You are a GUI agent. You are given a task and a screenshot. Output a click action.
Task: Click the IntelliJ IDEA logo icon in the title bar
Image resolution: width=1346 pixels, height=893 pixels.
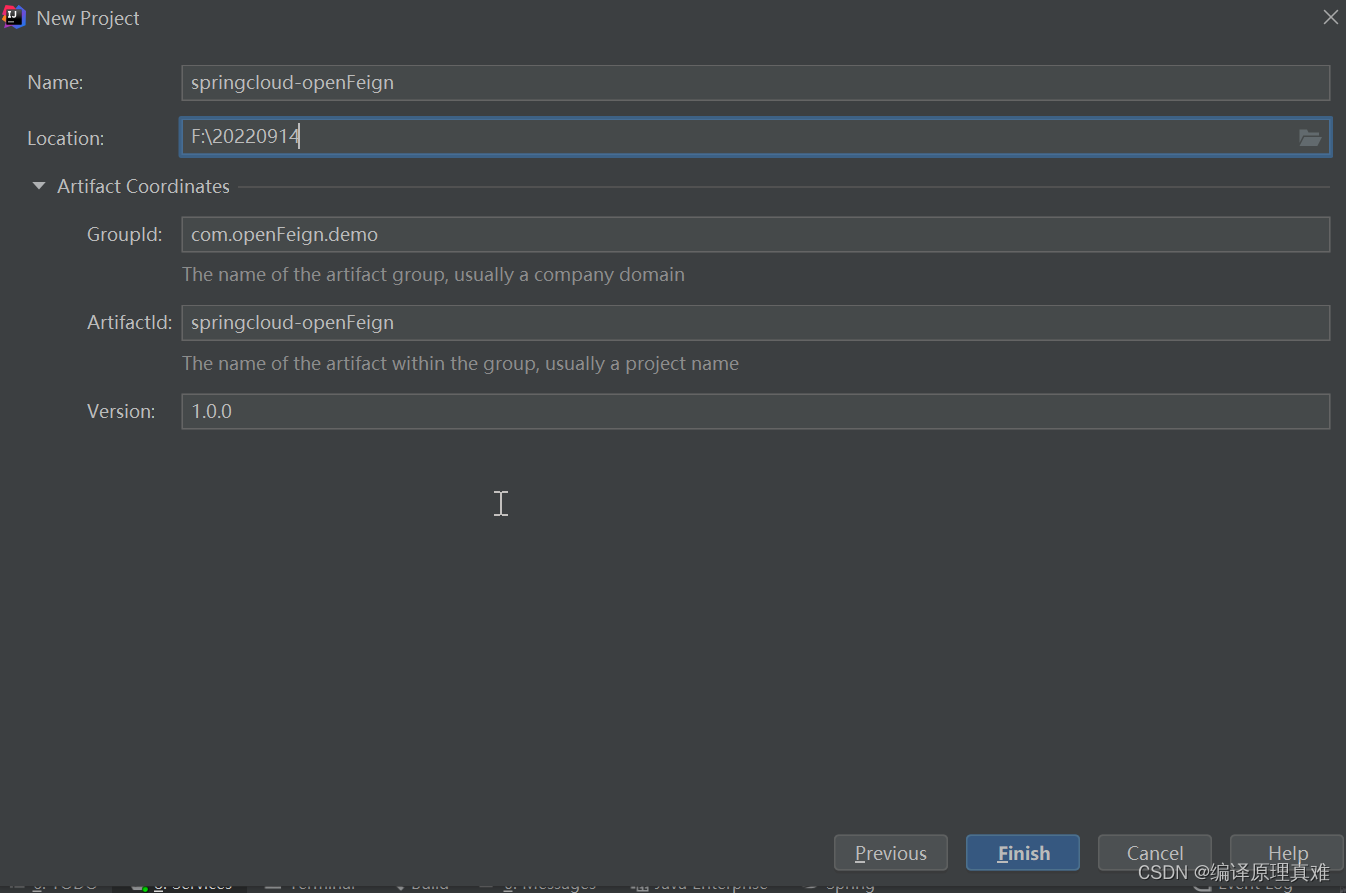14,17
